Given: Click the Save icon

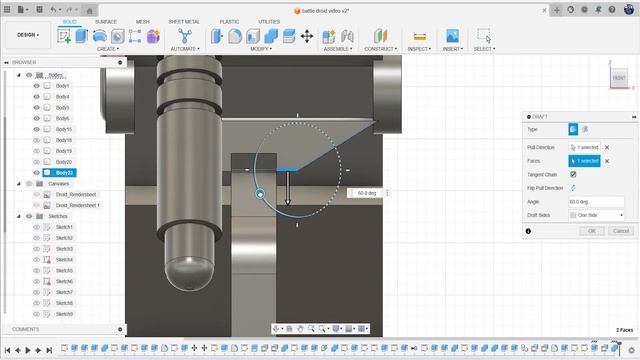Looking at the screenshot, I should coord(39,9).
